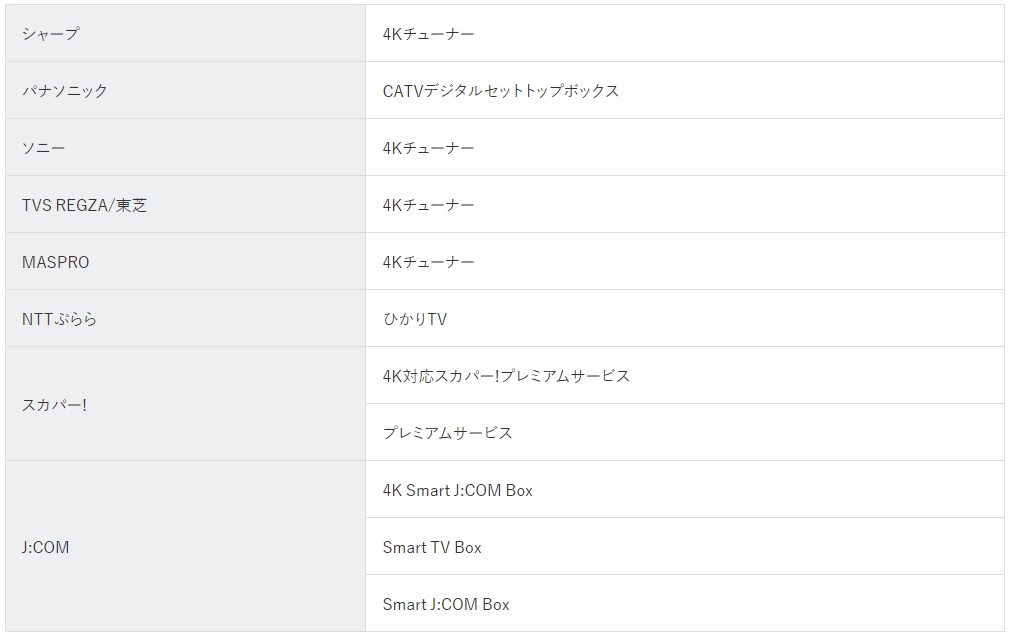Click 4Kチューナー in the TVS REGZA row
Viewport: 1011px width, 635px height.
(428, 204)
